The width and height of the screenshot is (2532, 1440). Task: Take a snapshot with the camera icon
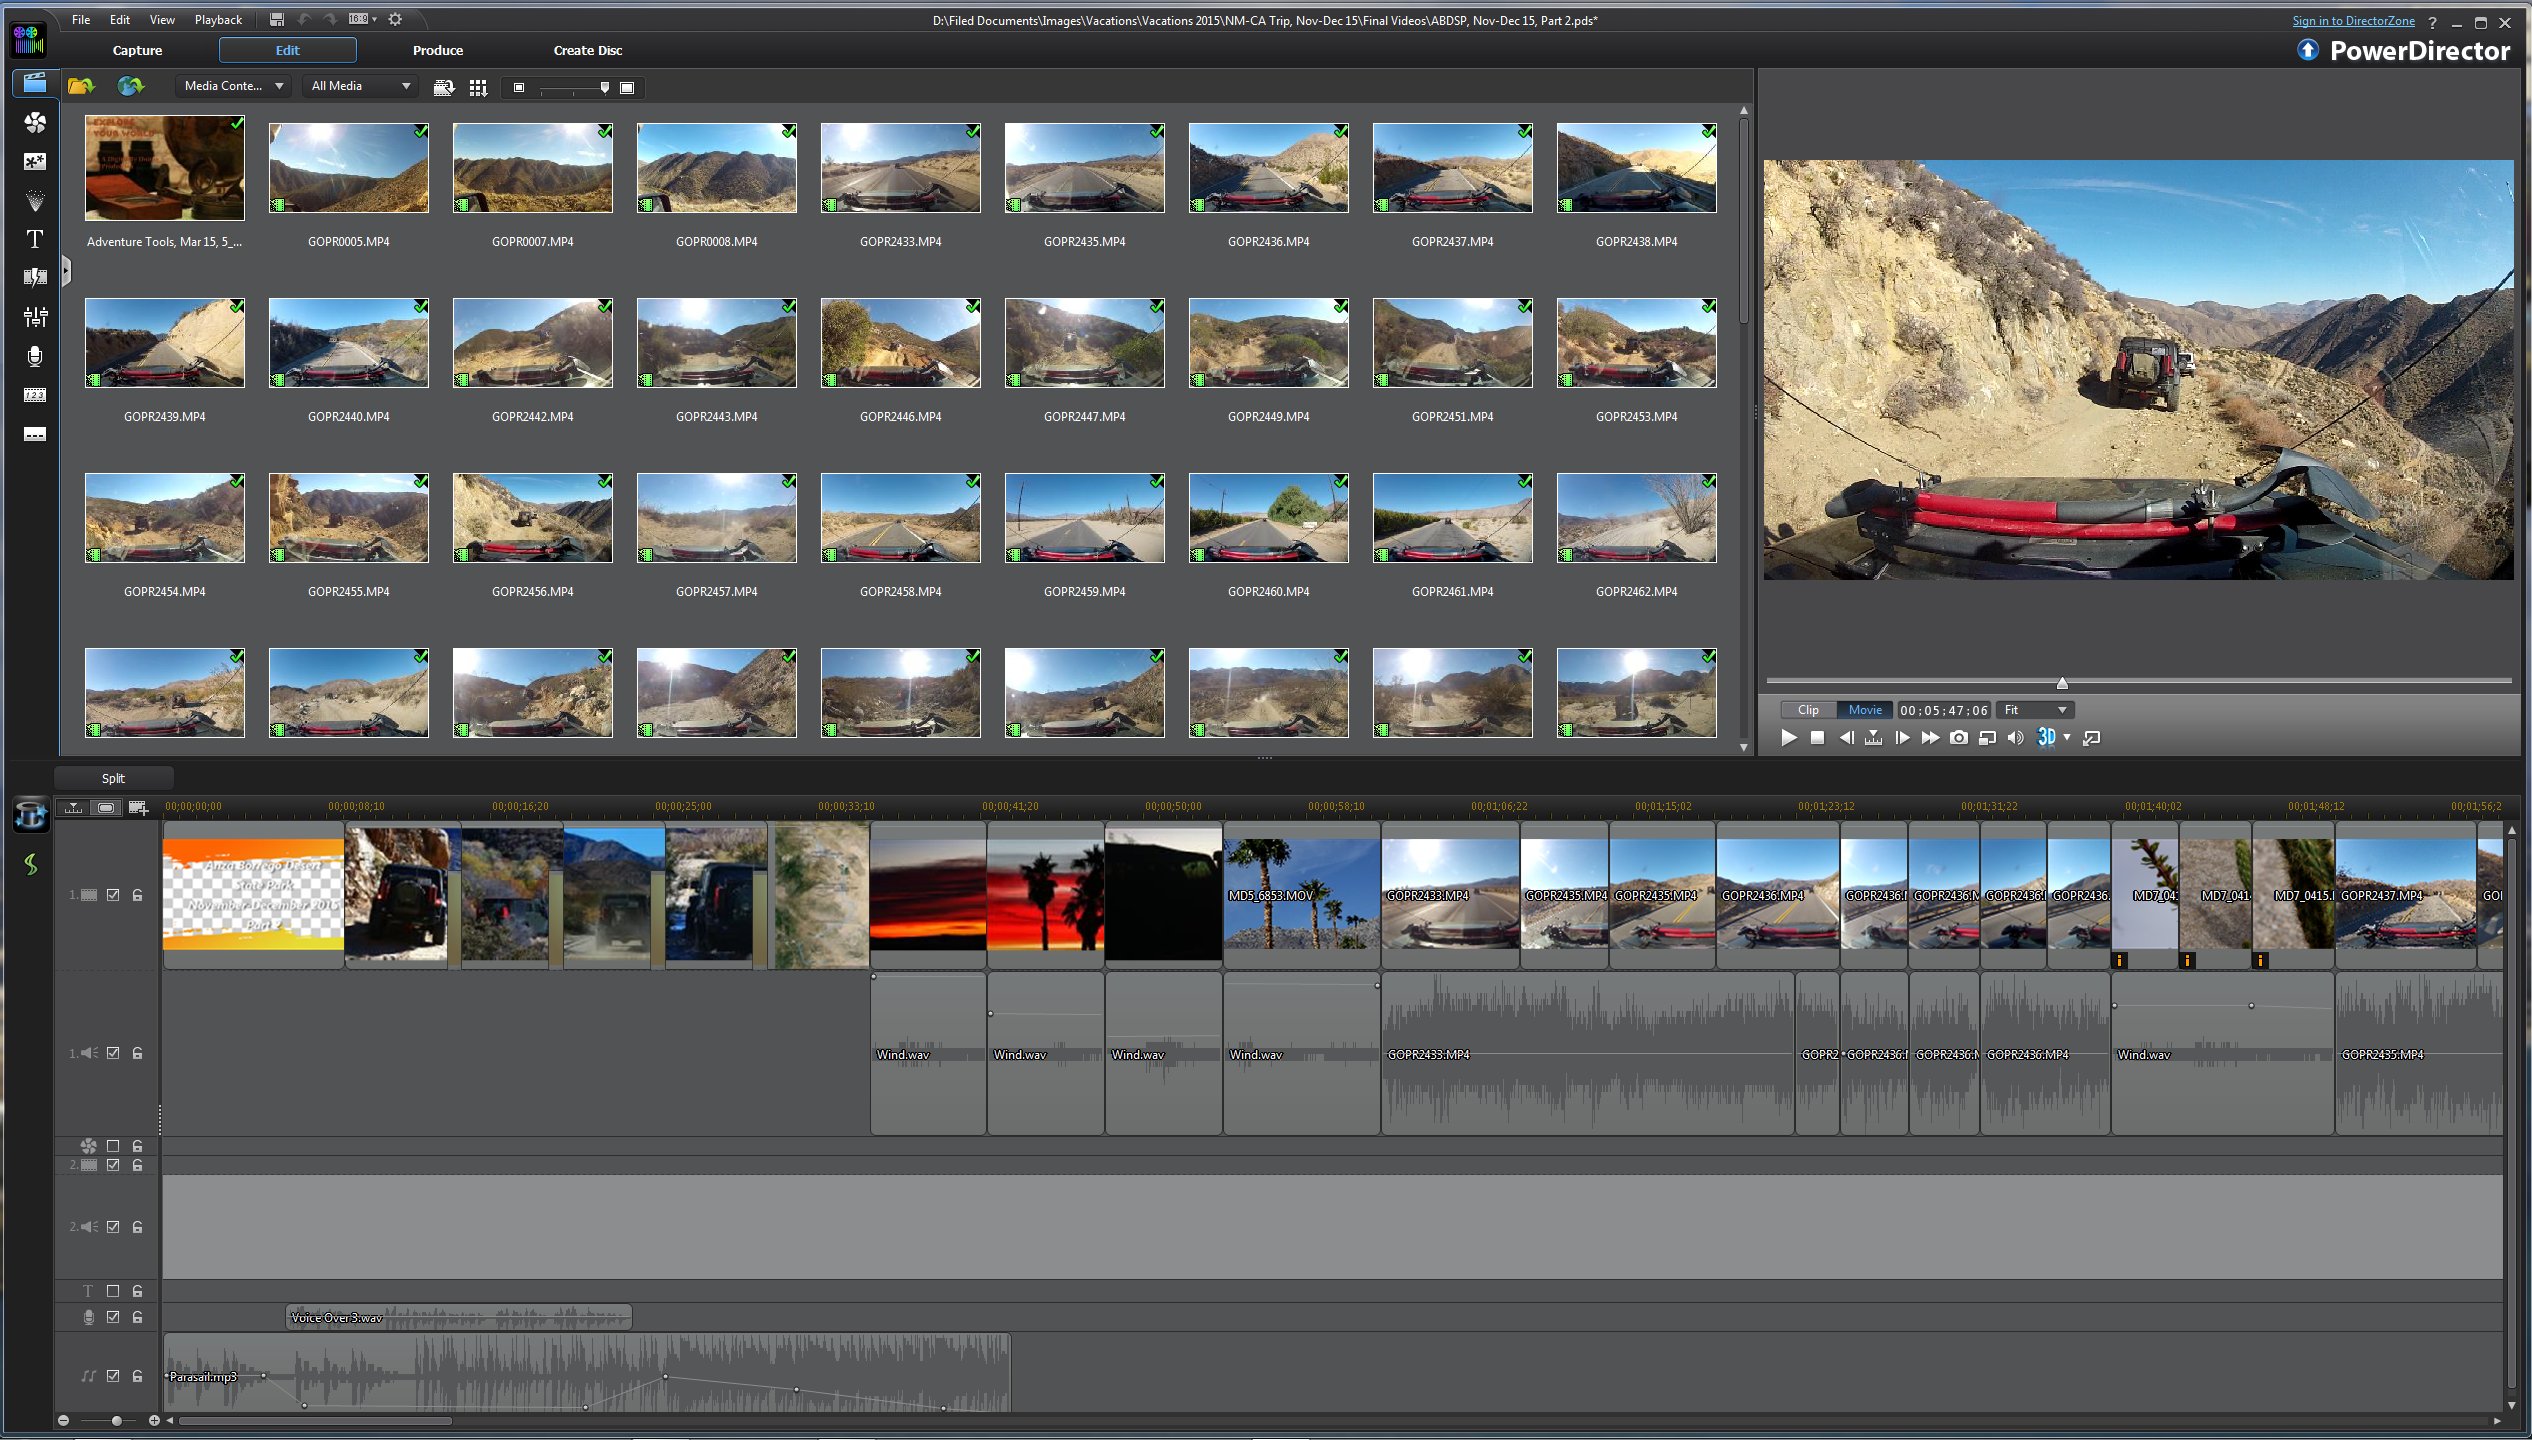(1958, 738)
